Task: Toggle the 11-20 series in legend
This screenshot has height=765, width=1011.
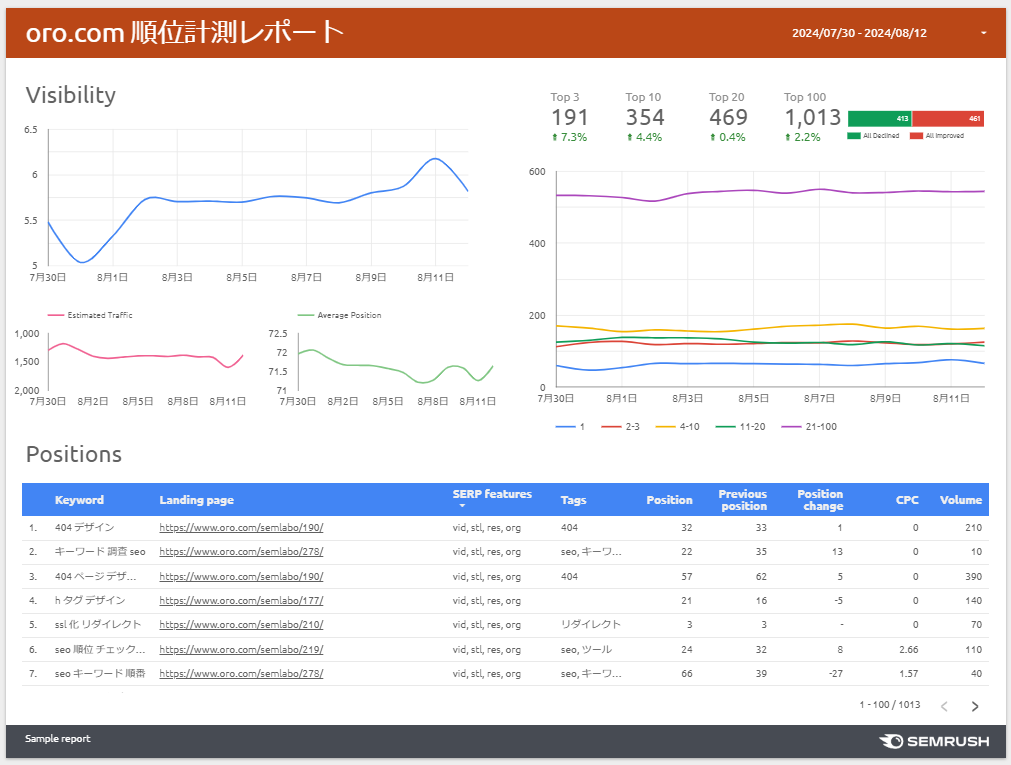Action: point(740,426)
